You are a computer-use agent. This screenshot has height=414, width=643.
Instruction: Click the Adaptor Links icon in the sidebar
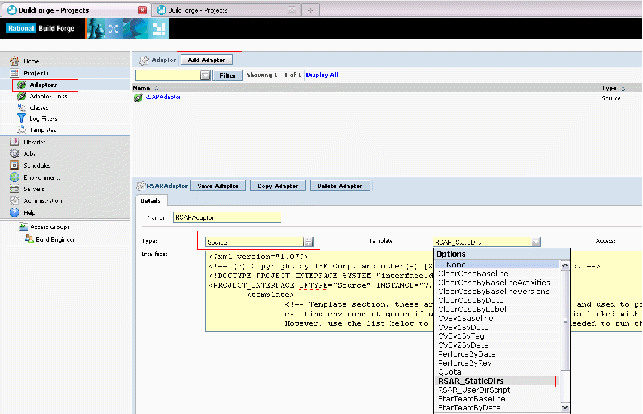click(x=21, y=96)
